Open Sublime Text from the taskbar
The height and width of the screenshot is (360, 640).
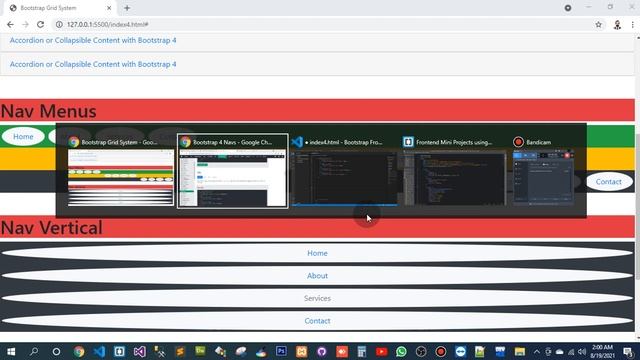click(180, 351)
